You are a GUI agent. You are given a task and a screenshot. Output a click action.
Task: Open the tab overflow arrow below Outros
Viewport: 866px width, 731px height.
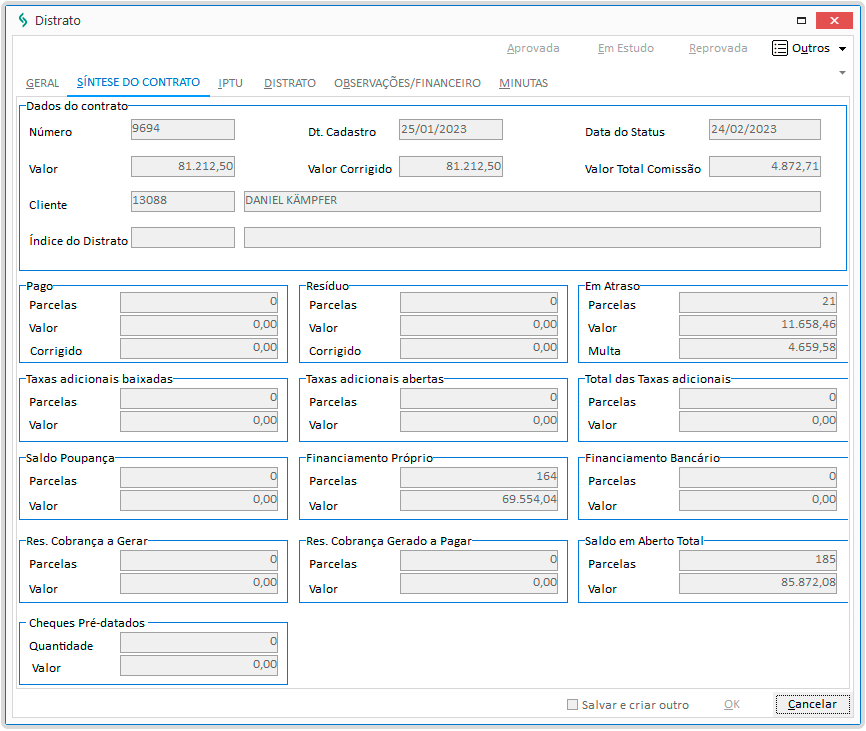pyautogui.click(x=842, y=73)
